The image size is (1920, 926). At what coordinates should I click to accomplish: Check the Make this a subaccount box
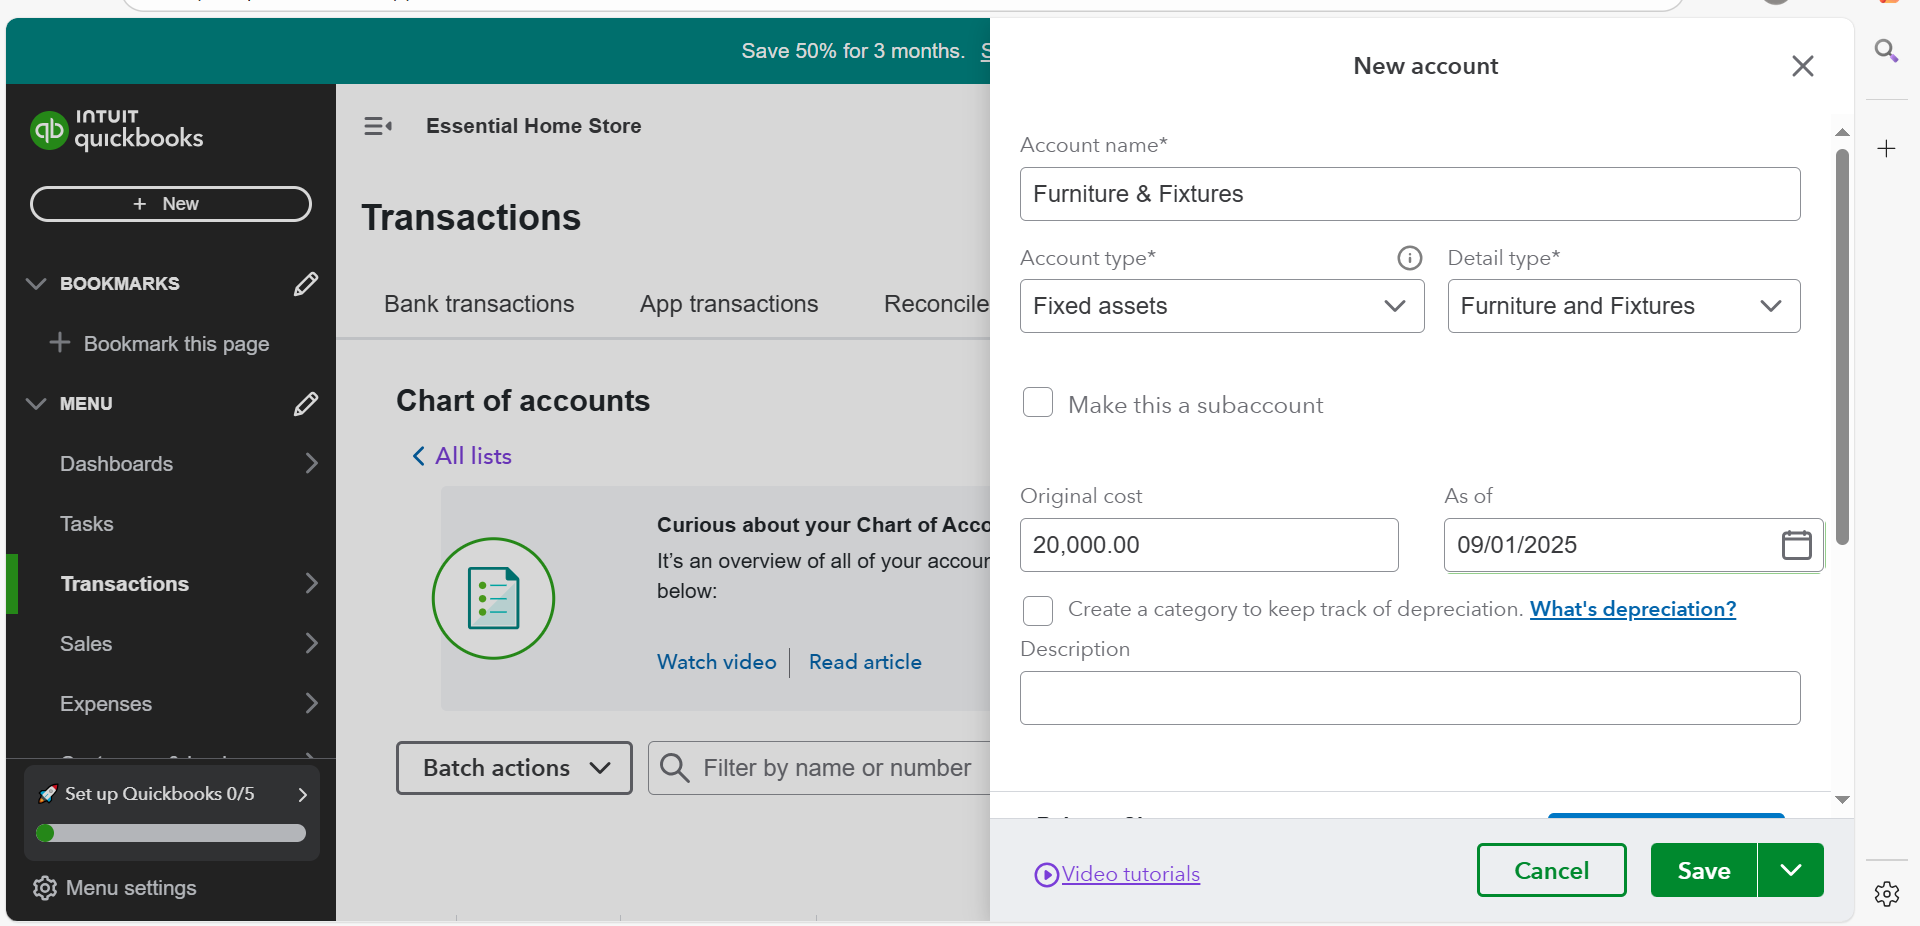[x=1038, y=403]
